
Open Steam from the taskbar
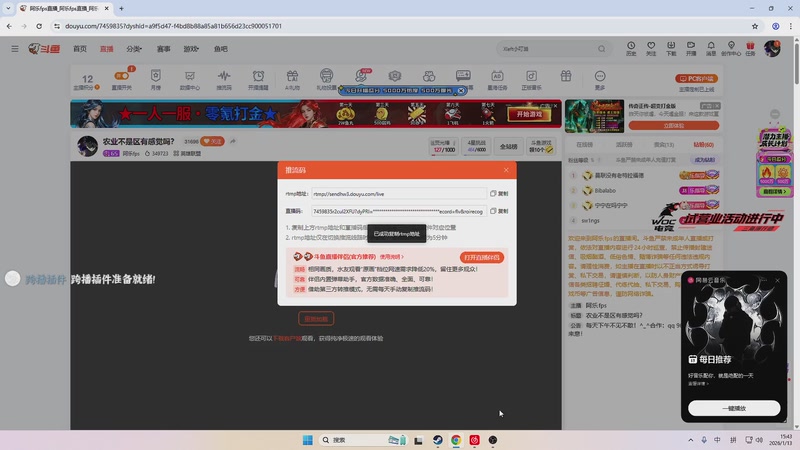pyautogui.click(x=438, y=440)
